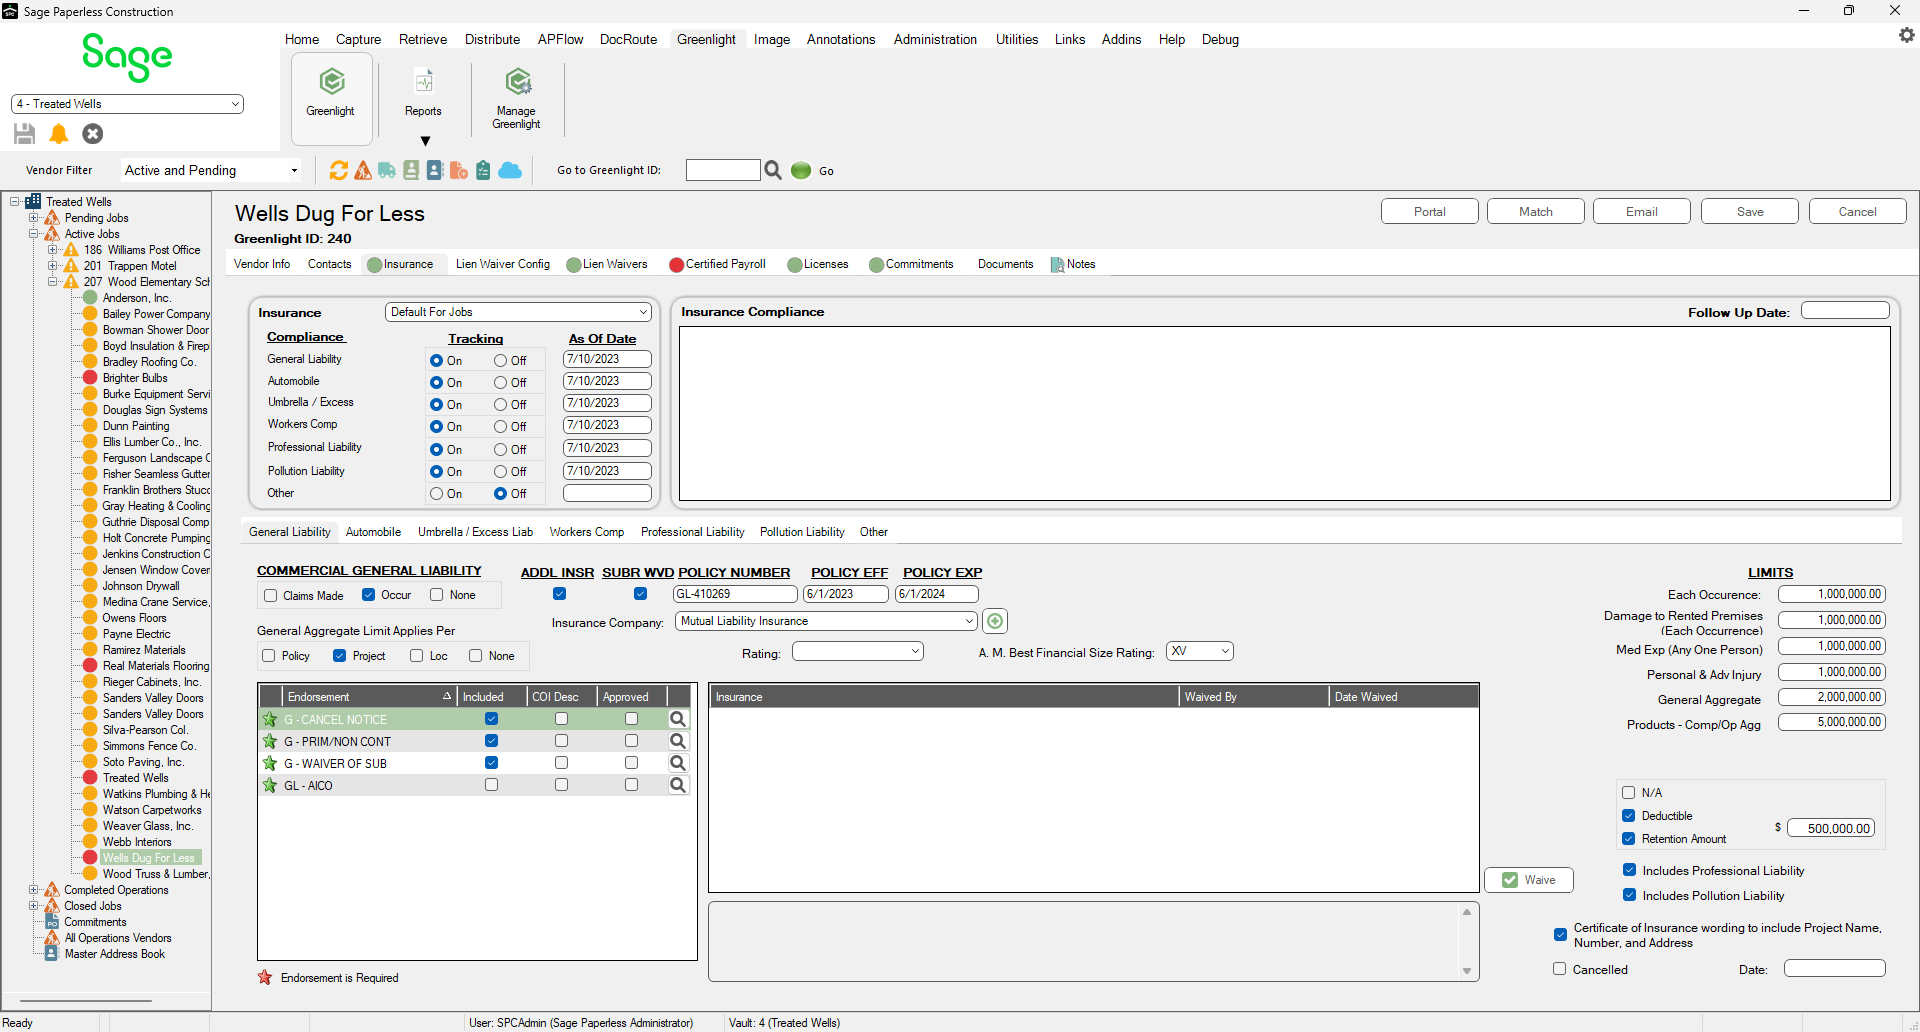Switch to the Lien Waivers tab
The height and width of the screenshot is (1032, 1920).
pos(607,264)
